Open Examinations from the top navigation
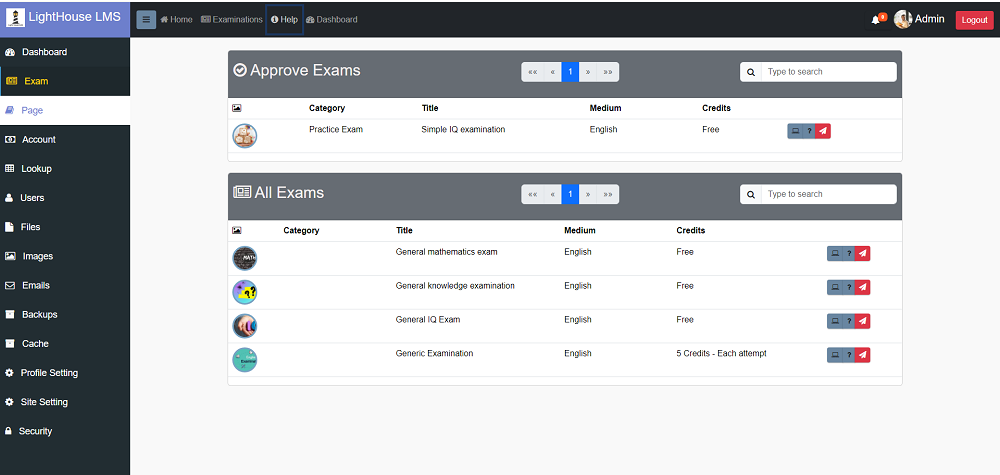The height and width of the screenshot is (475, 1000). (x=231, y=19)
